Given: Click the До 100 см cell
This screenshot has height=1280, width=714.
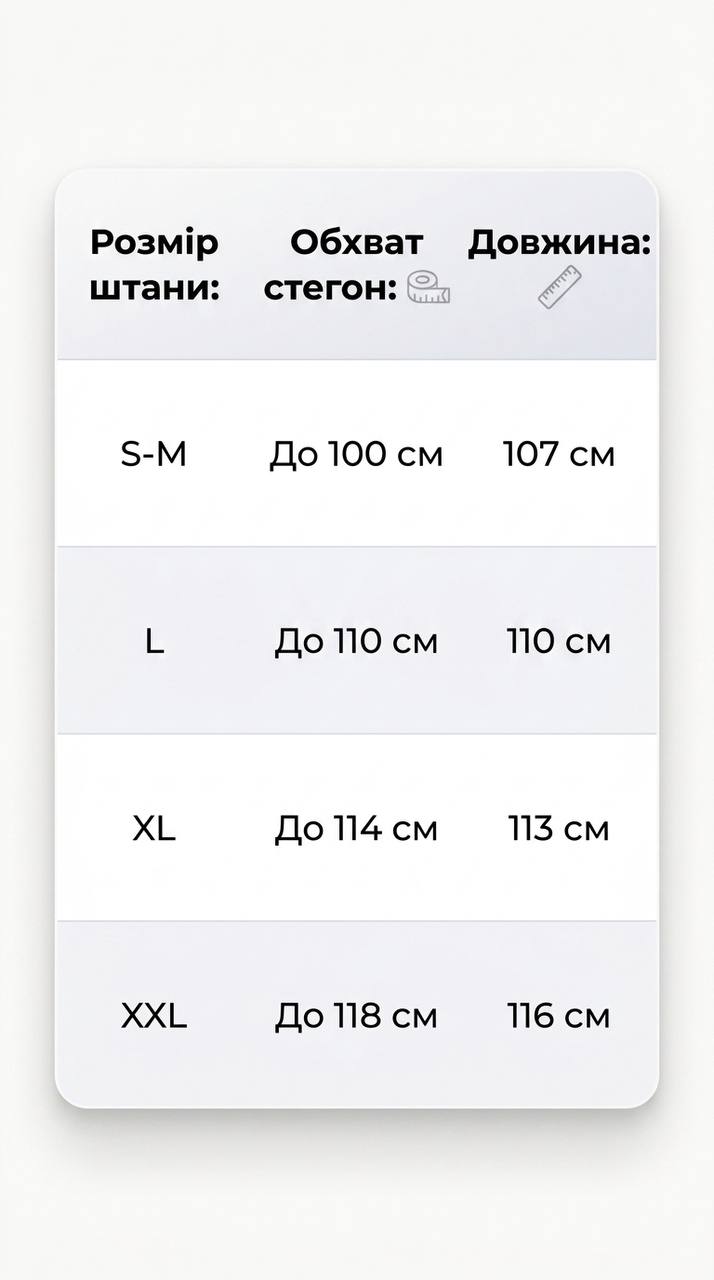Looking at the screenshot, I should click(356, 455).
